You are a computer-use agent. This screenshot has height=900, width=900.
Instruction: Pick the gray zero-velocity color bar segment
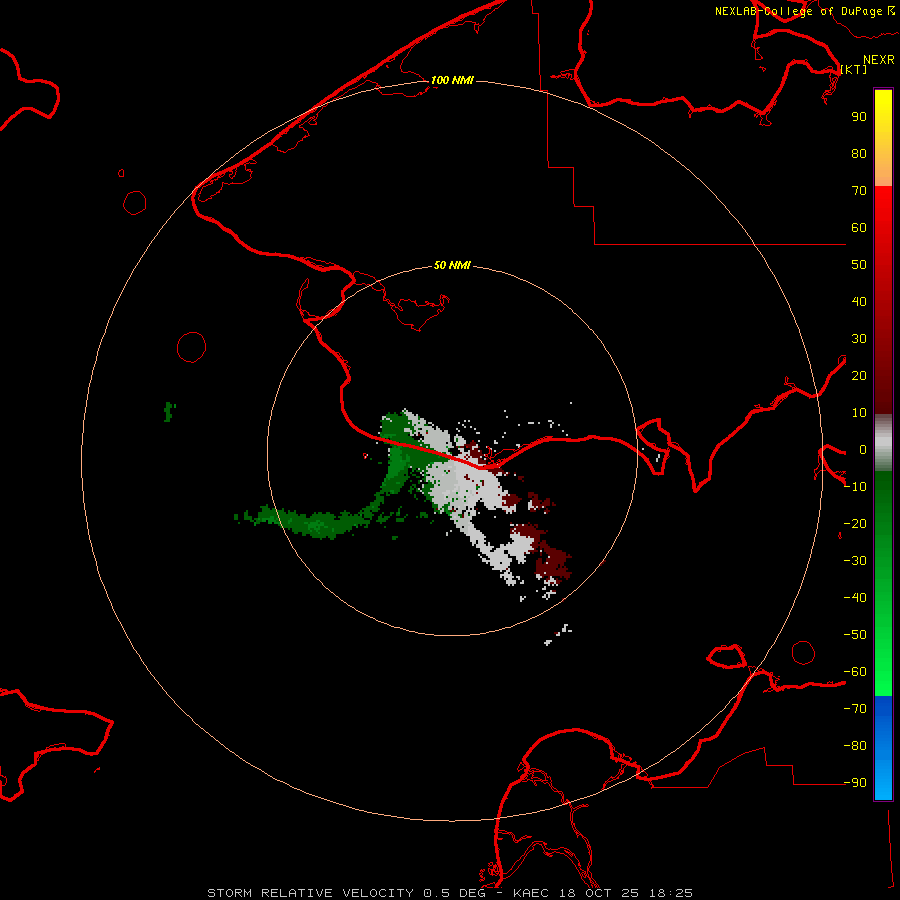tap(883, 443)
